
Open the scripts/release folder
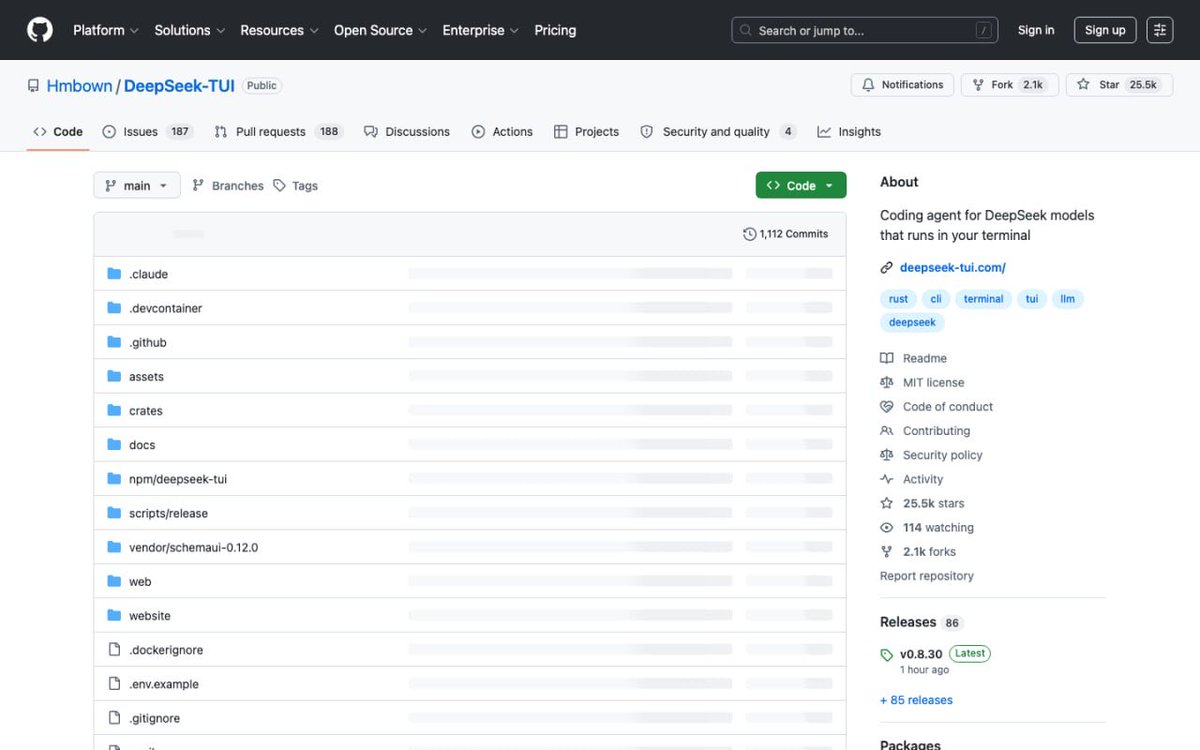tap(168, 513)
